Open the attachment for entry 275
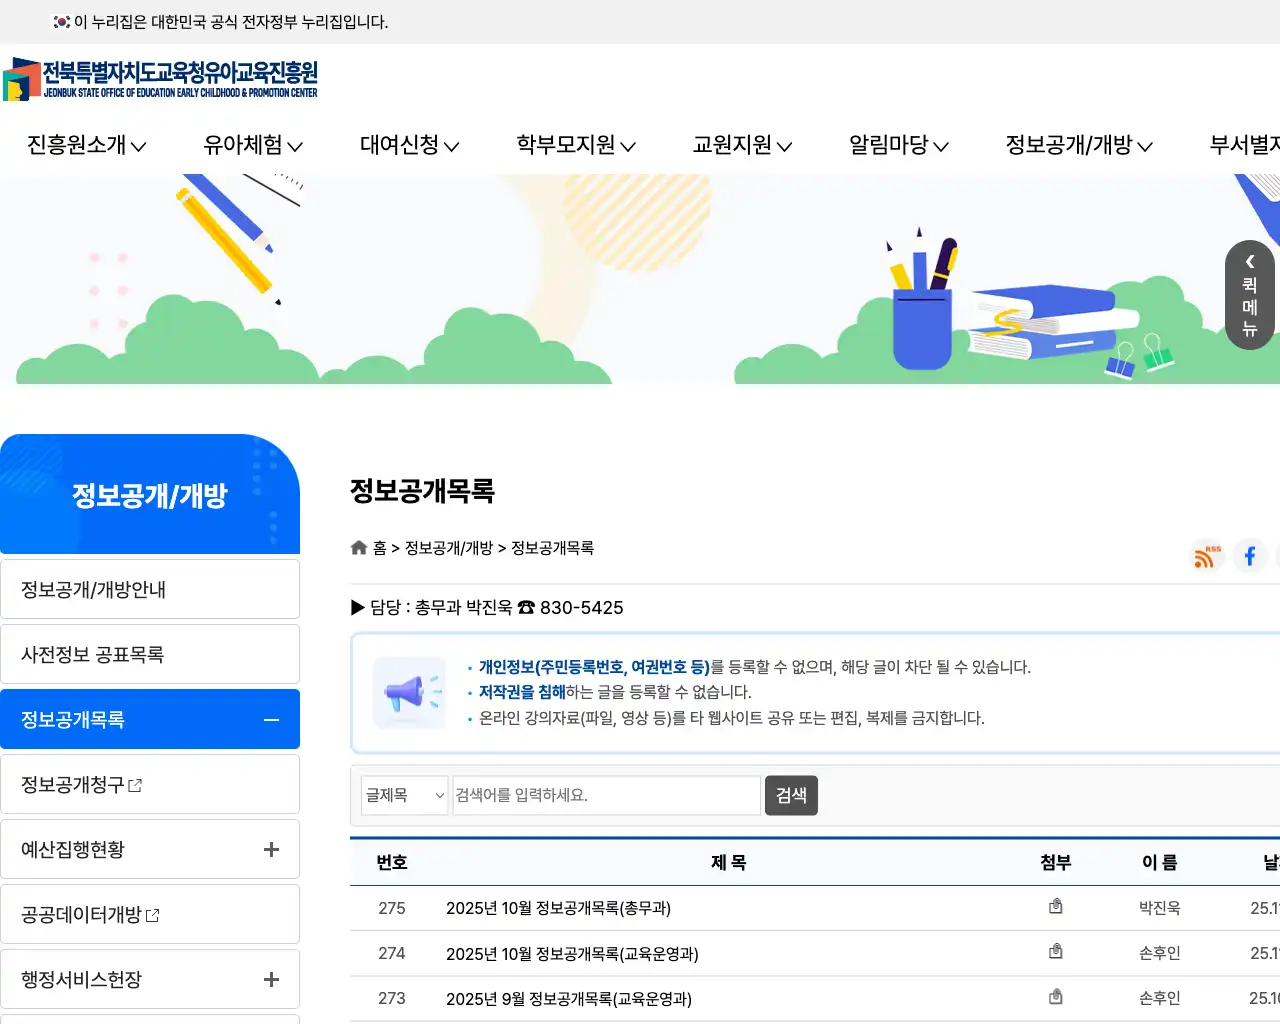The height and width of the screenshot is (1024, 1280). [x=1056, y=906]
